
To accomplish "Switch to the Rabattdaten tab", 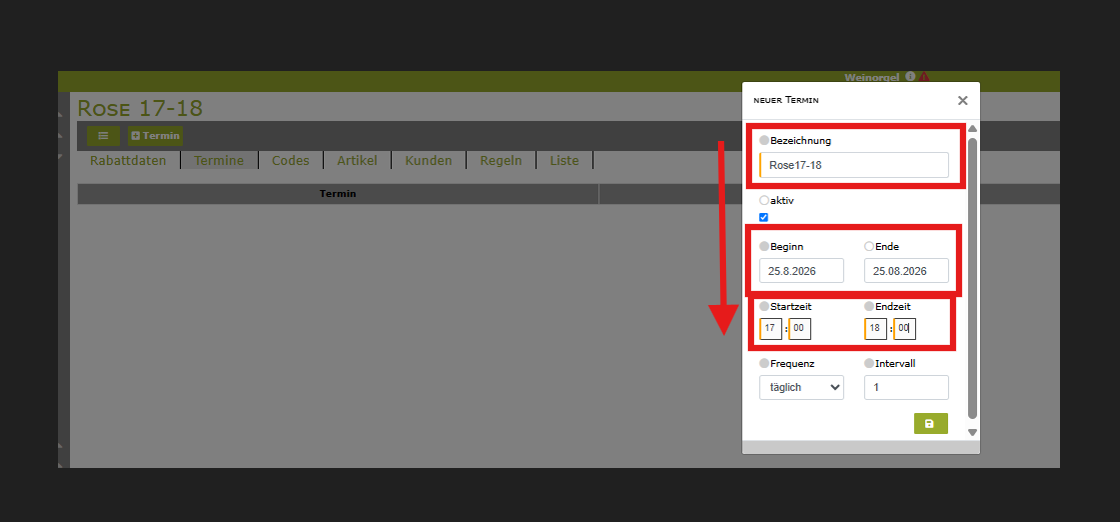I will (x=128, y=161).
